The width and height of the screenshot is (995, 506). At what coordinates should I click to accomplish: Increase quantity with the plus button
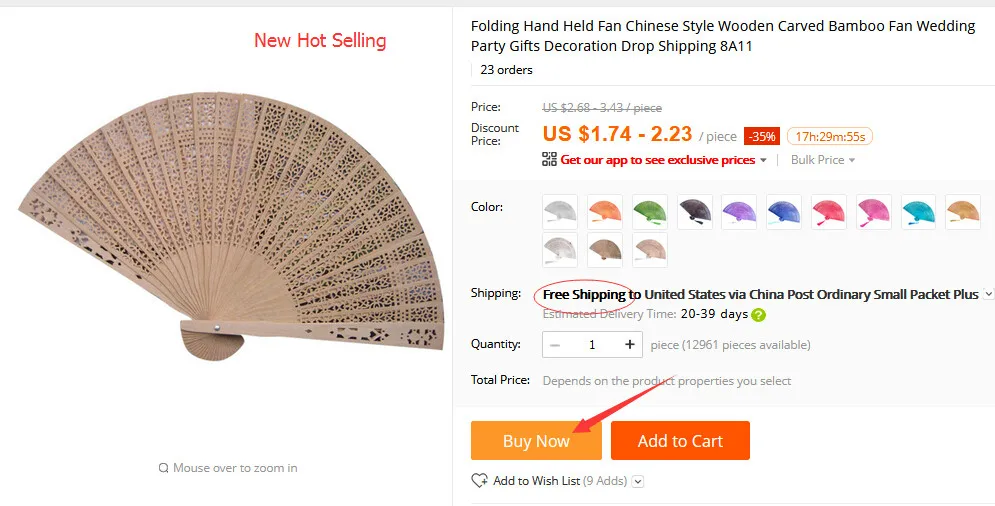(630, 345)
